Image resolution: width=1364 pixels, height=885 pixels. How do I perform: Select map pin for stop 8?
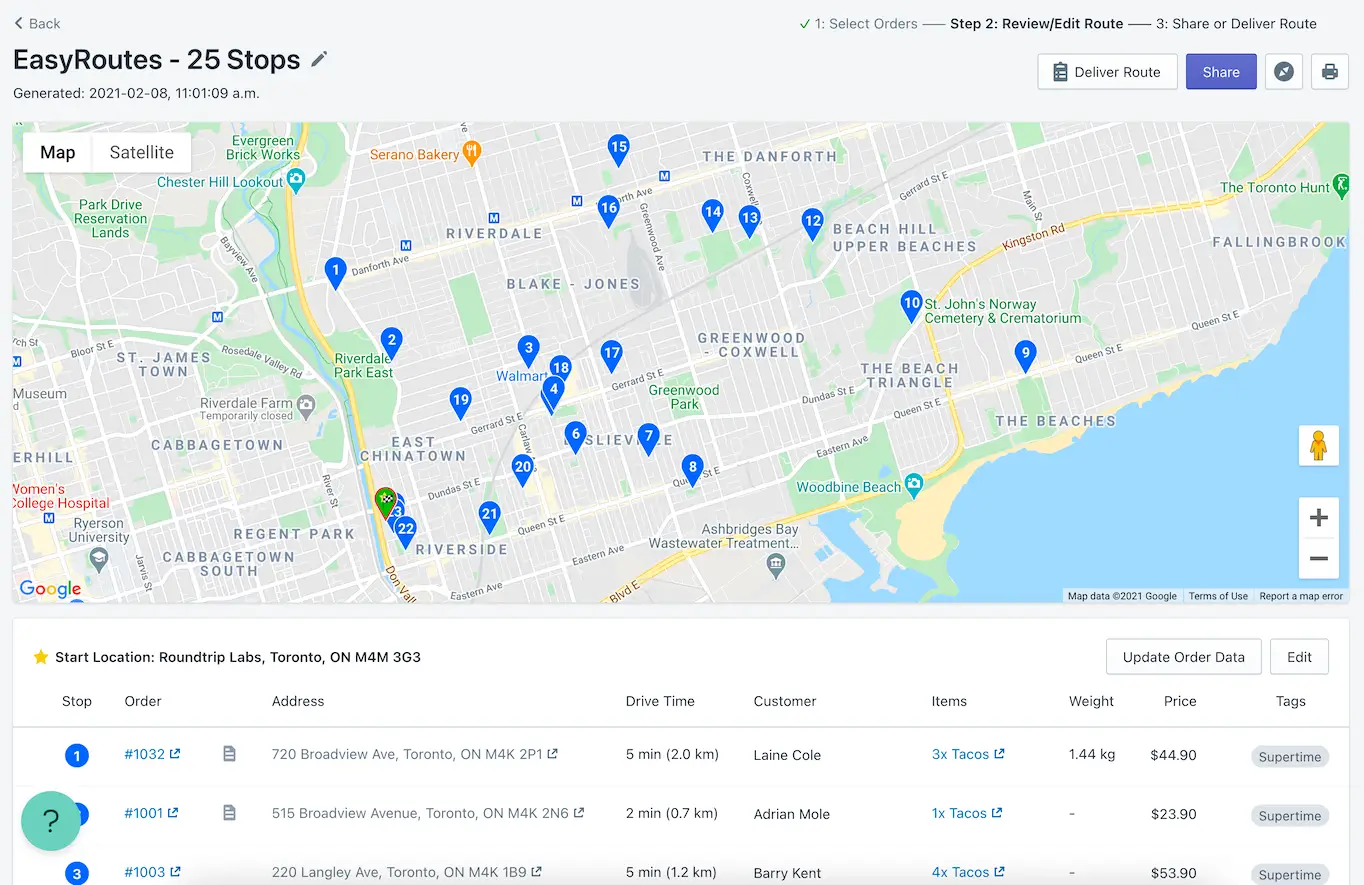(691, 470)
